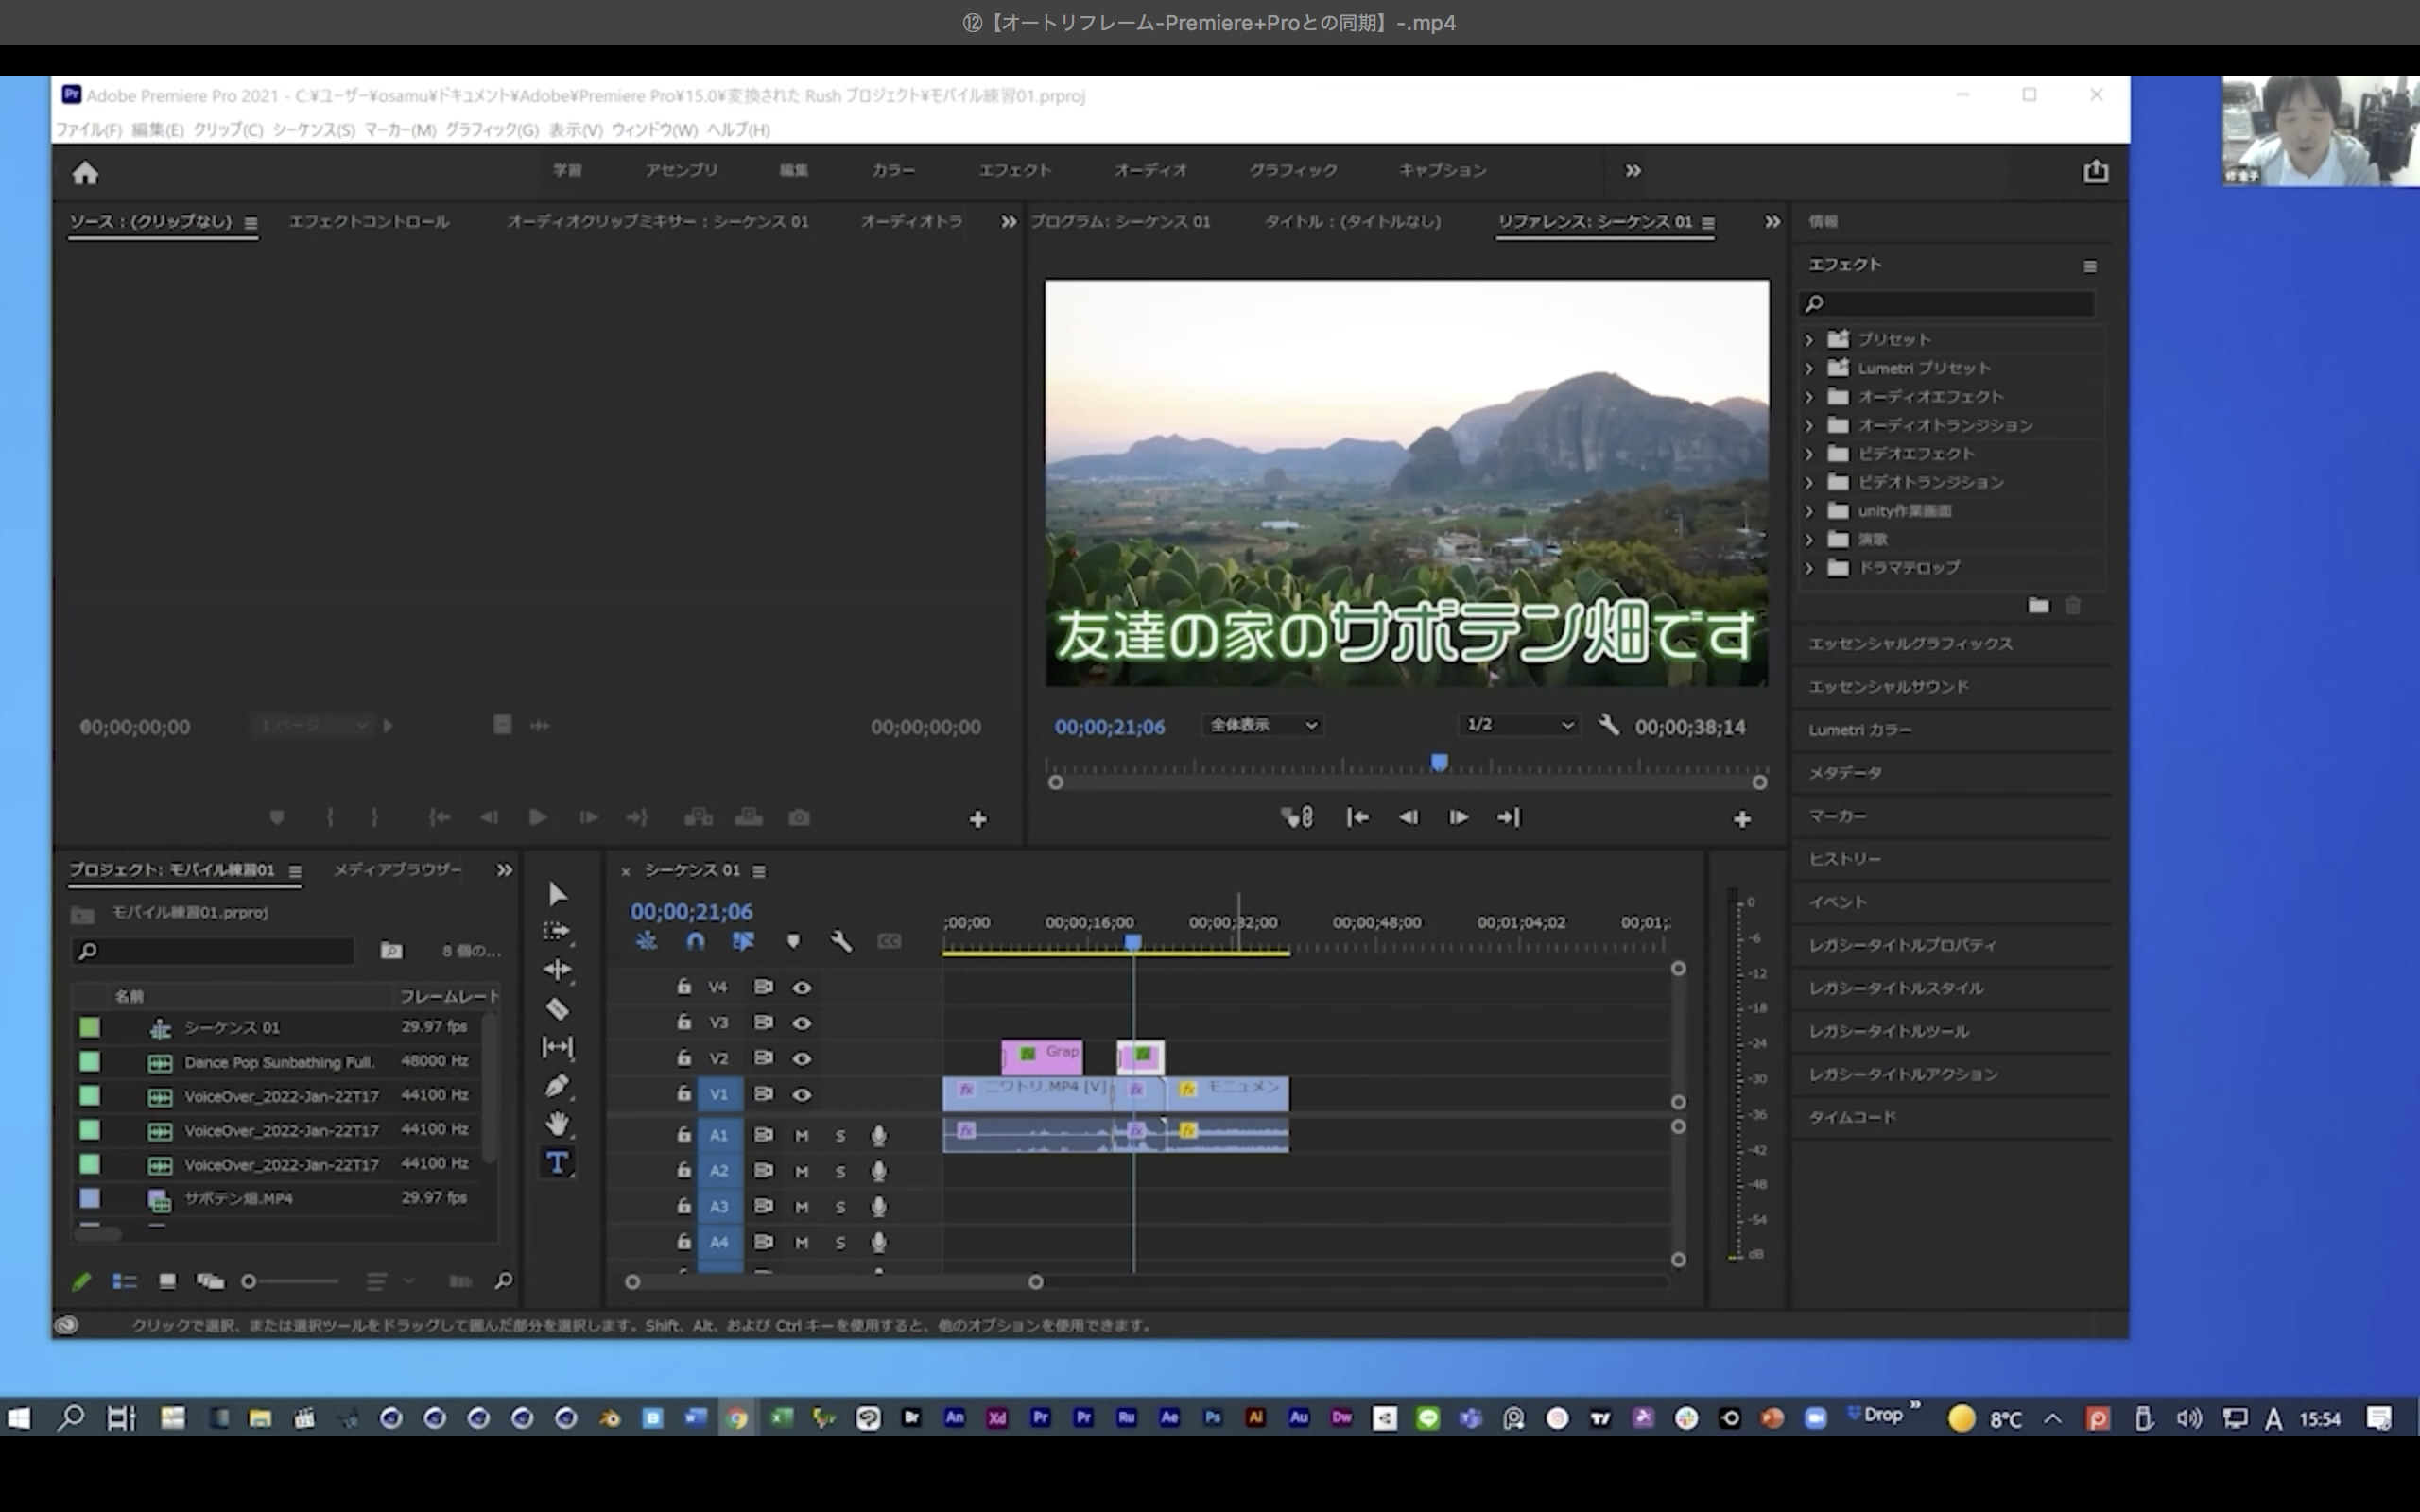2420x1512 pixels.
Task: Step forward one frame in Program monitor
Action: (1458, 818)
